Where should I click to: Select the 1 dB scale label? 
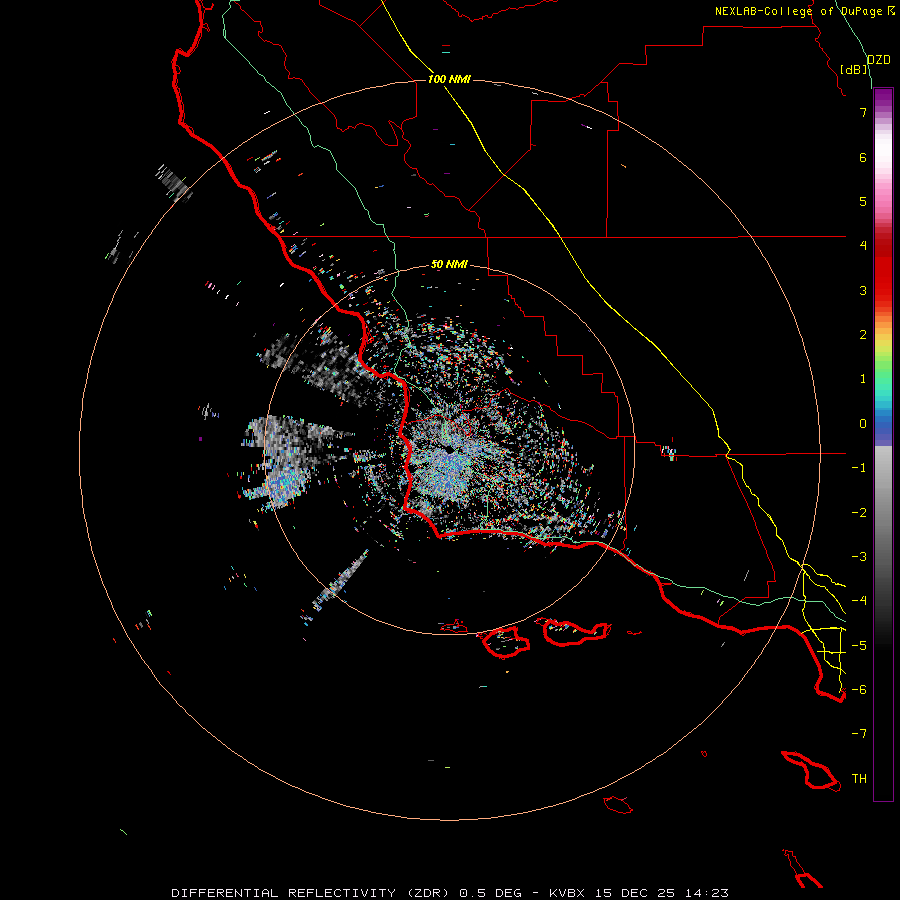(863, 379)
